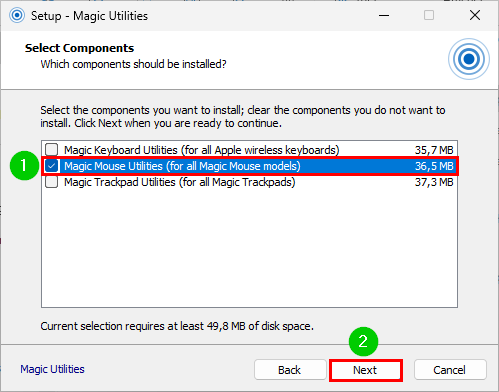Select the highlighted Magic Mouse Utilities row
This screenshot has height=392, width=499.
250,166
